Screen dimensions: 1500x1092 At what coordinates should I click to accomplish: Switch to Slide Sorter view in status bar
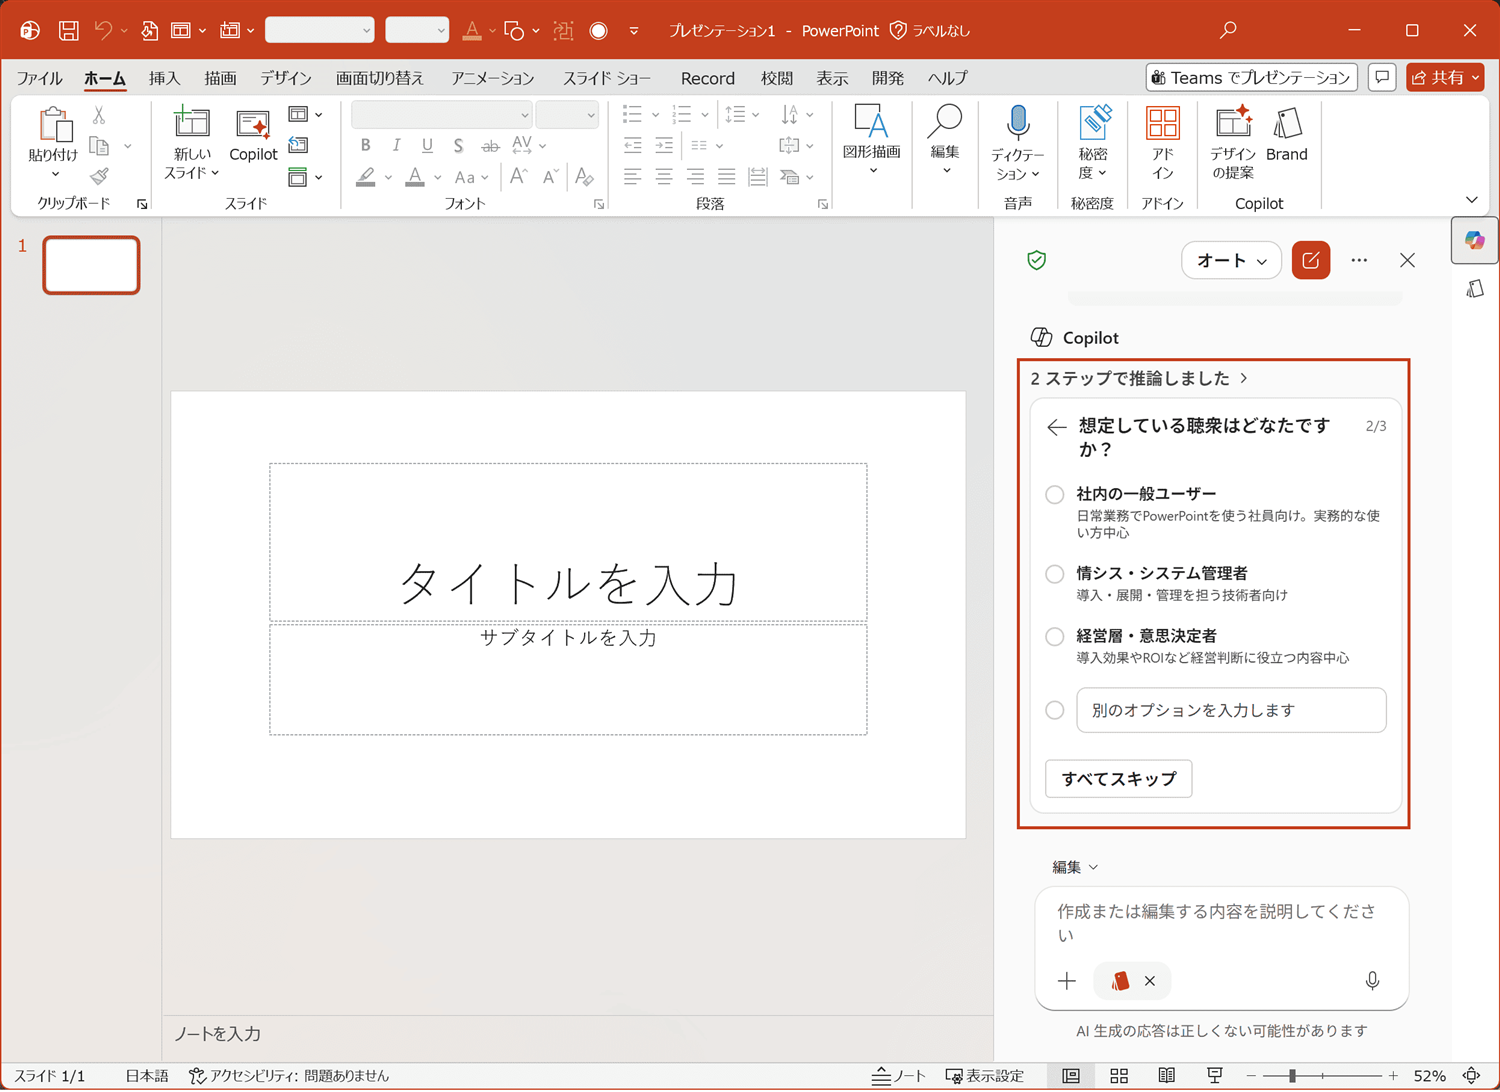1119,1076
